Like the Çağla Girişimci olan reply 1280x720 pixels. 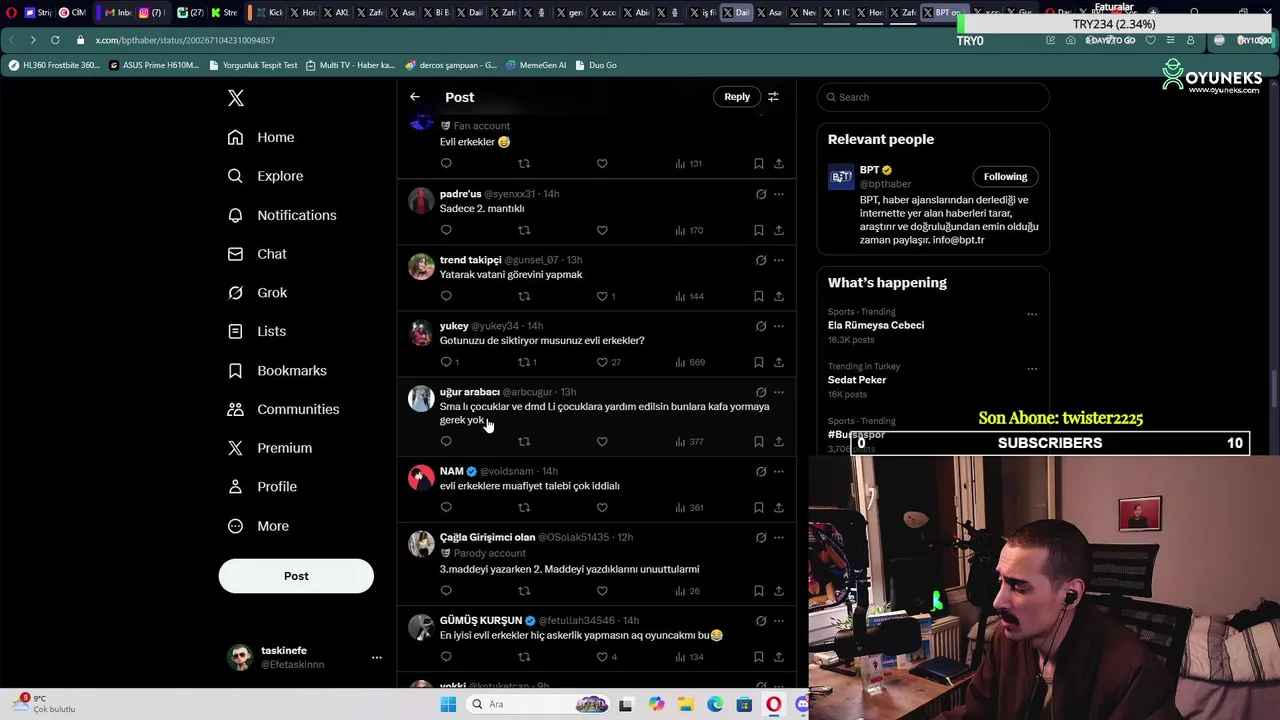[602, 591]
